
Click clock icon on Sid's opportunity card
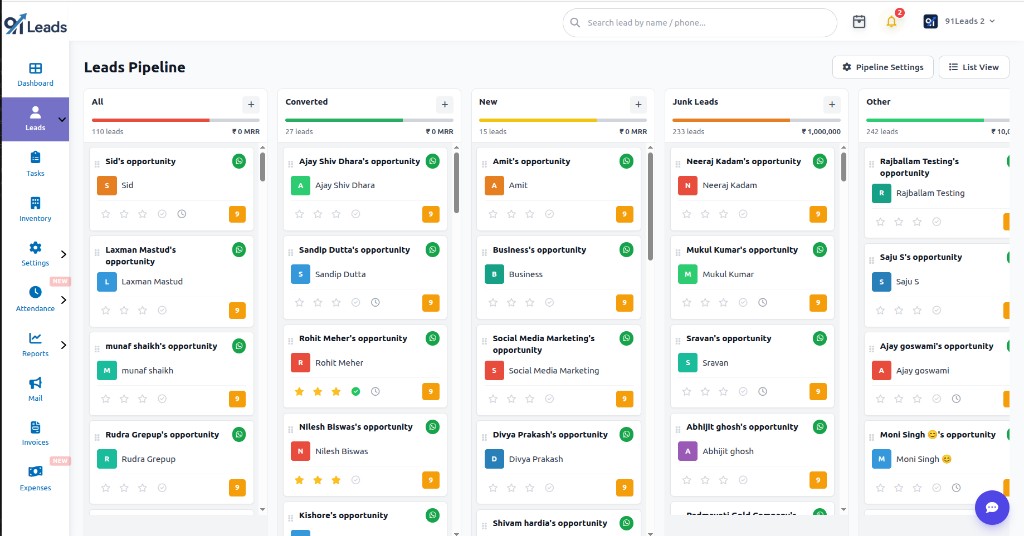click(182, 214)
